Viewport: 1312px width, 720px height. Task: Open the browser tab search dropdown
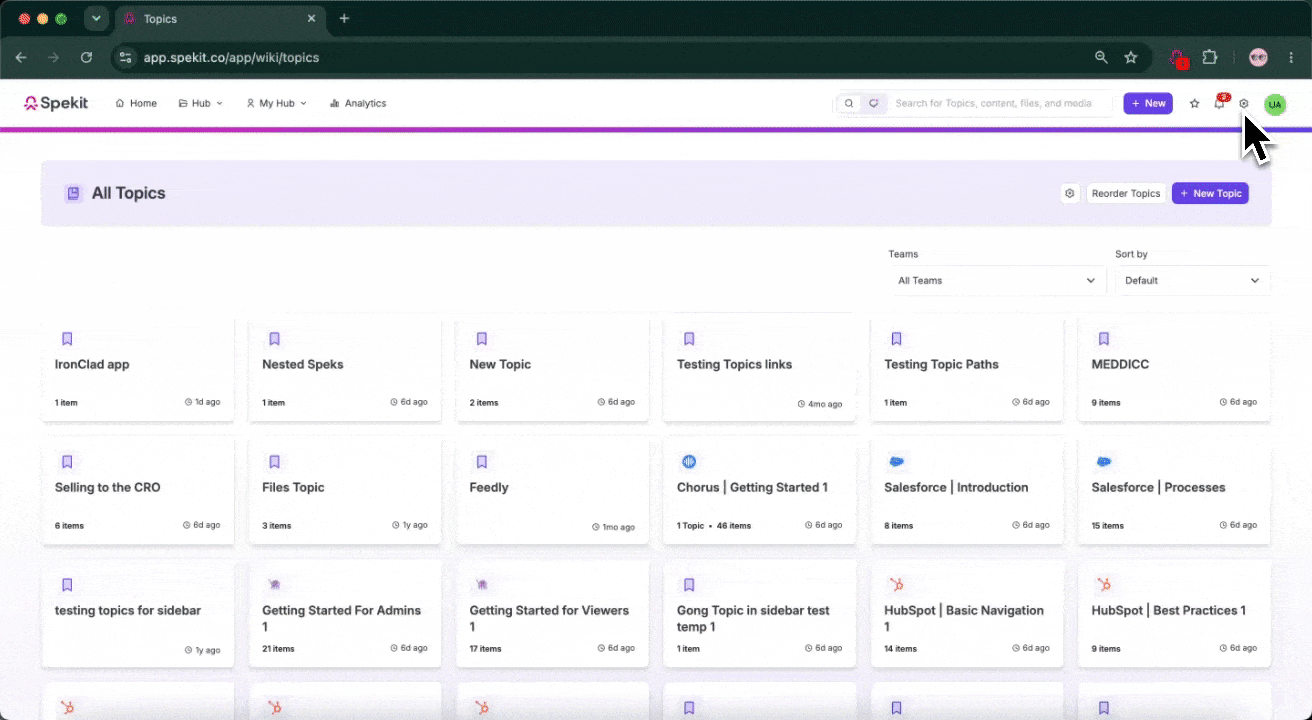pyautogui.click(x=96, y=18)
